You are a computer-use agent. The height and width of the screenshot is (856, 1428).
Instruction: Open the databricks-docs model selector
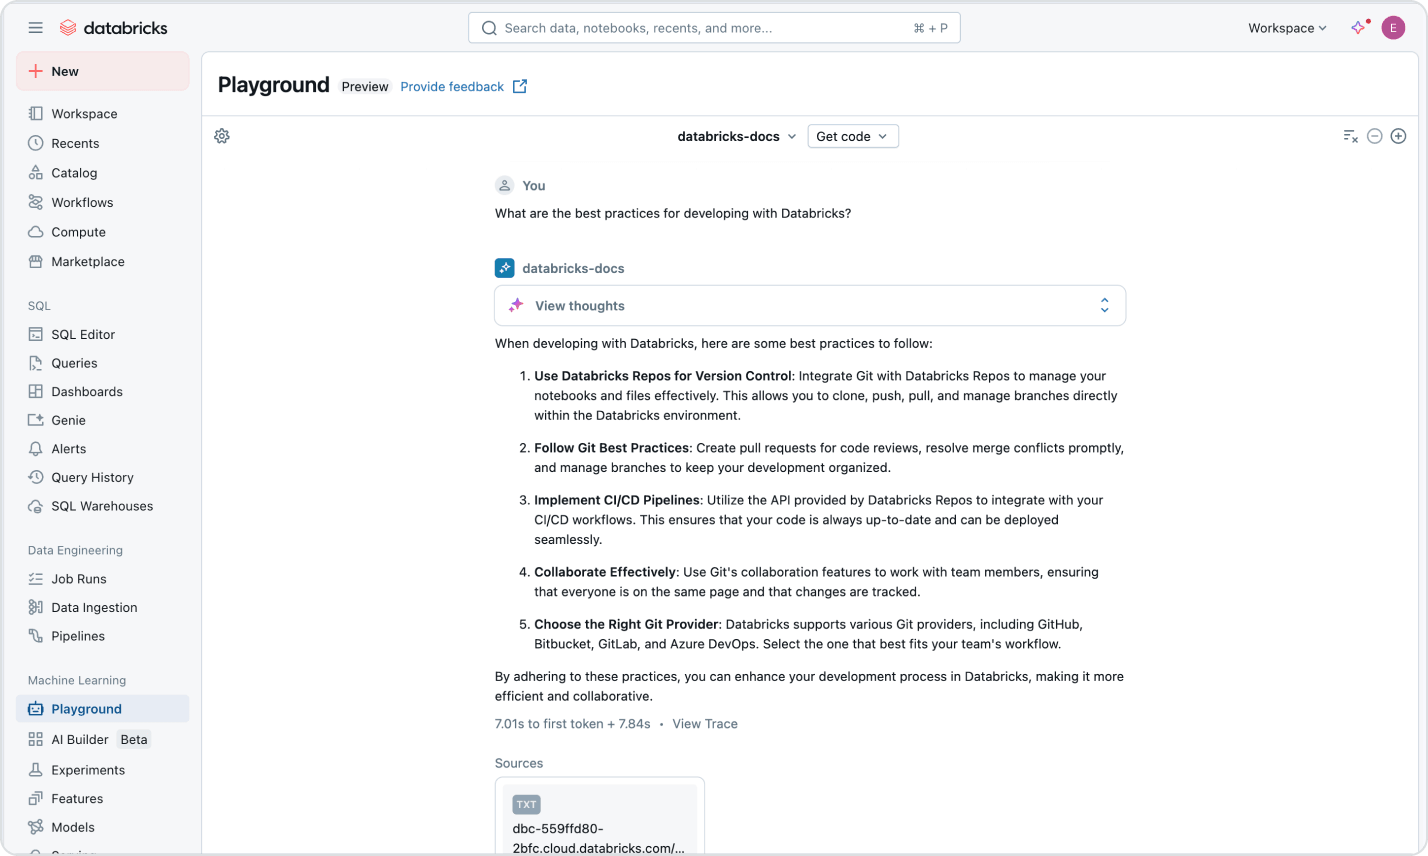(736, 136)
